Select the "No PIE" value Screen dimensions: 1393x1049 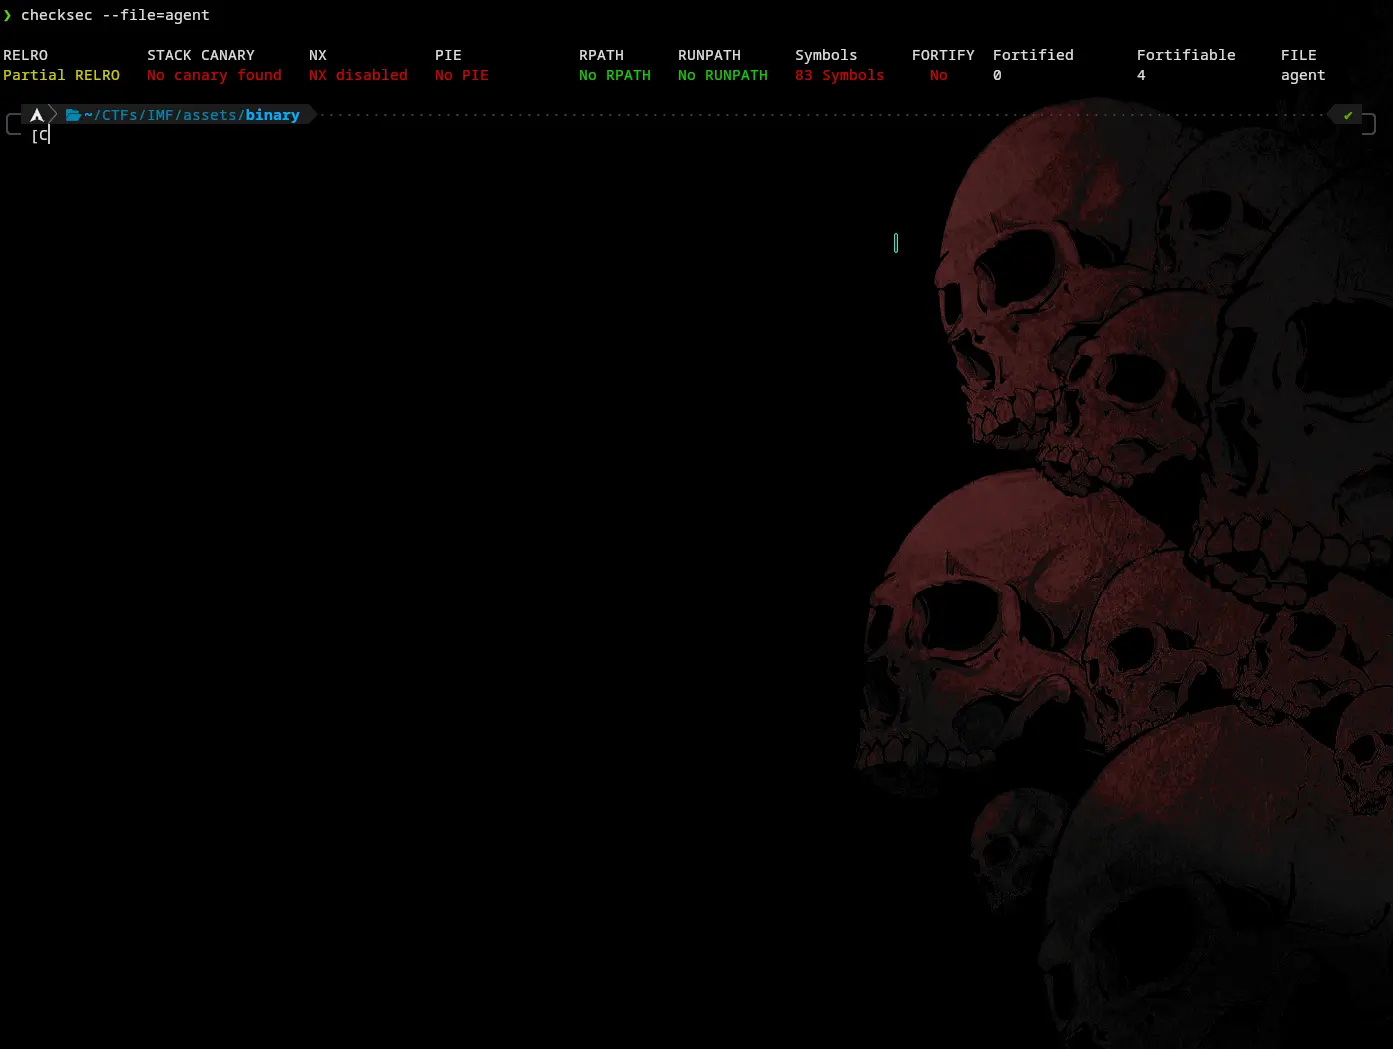click(x=462, y=75)
